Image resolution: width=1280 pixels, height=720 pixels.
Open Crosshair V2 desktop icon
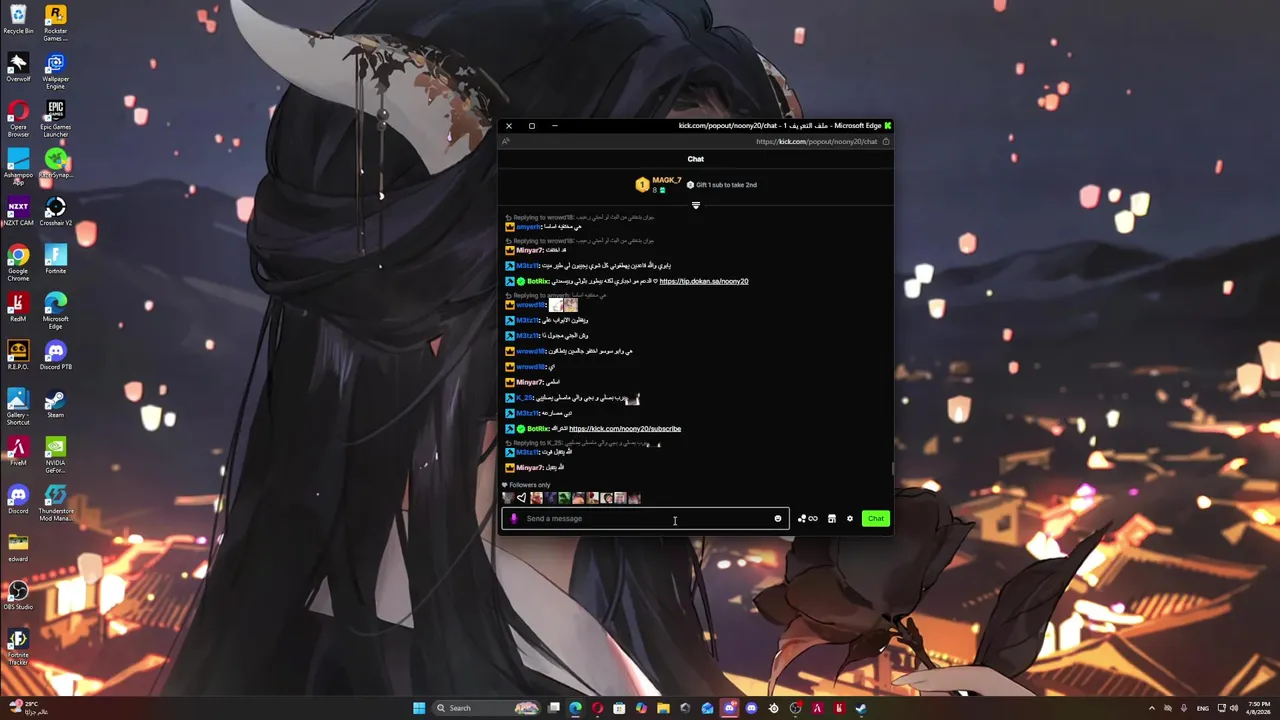tap(55, 211)
